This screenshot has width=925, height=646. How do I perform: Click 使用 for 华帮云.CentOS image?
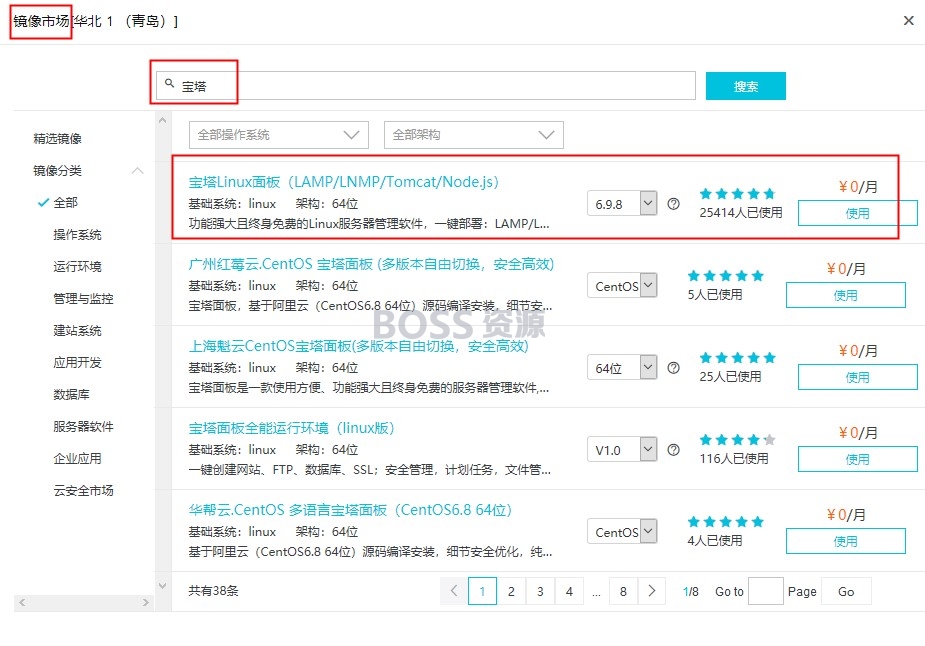point(845,541)
